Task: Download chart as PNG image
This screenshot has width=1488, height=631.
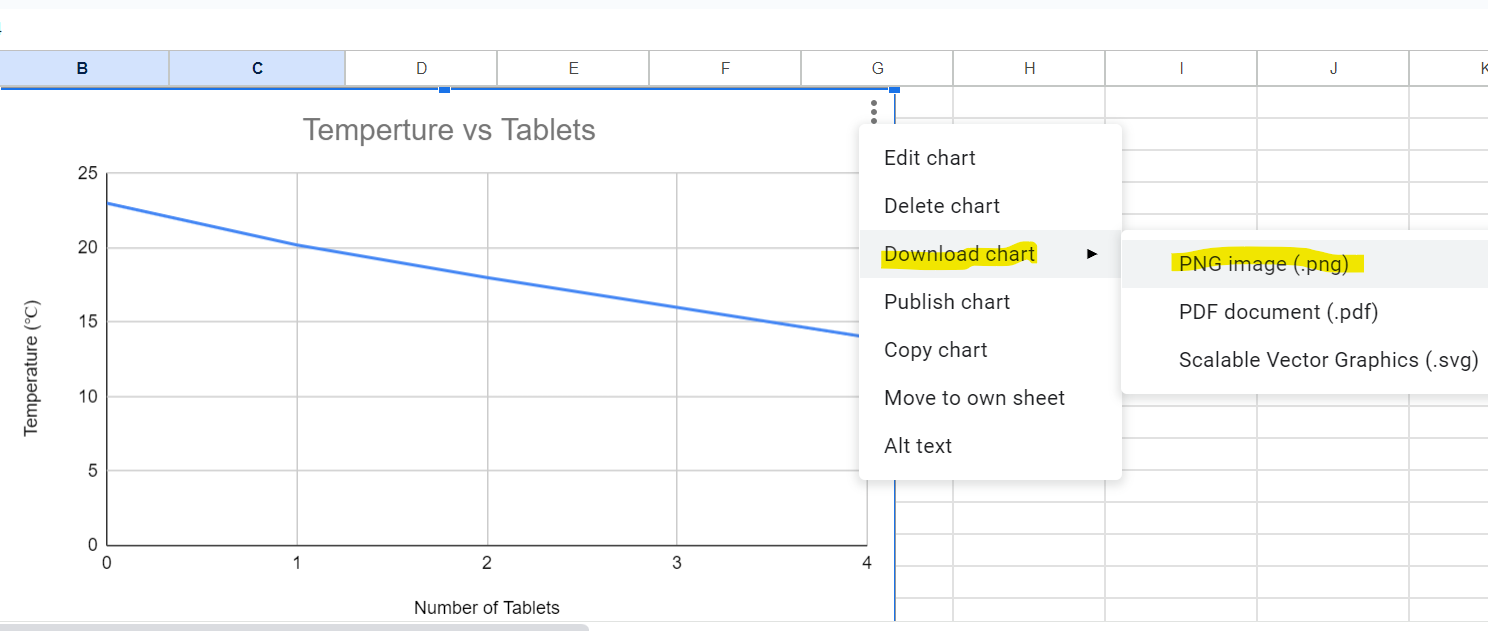Action: [x=1263, y=264]
